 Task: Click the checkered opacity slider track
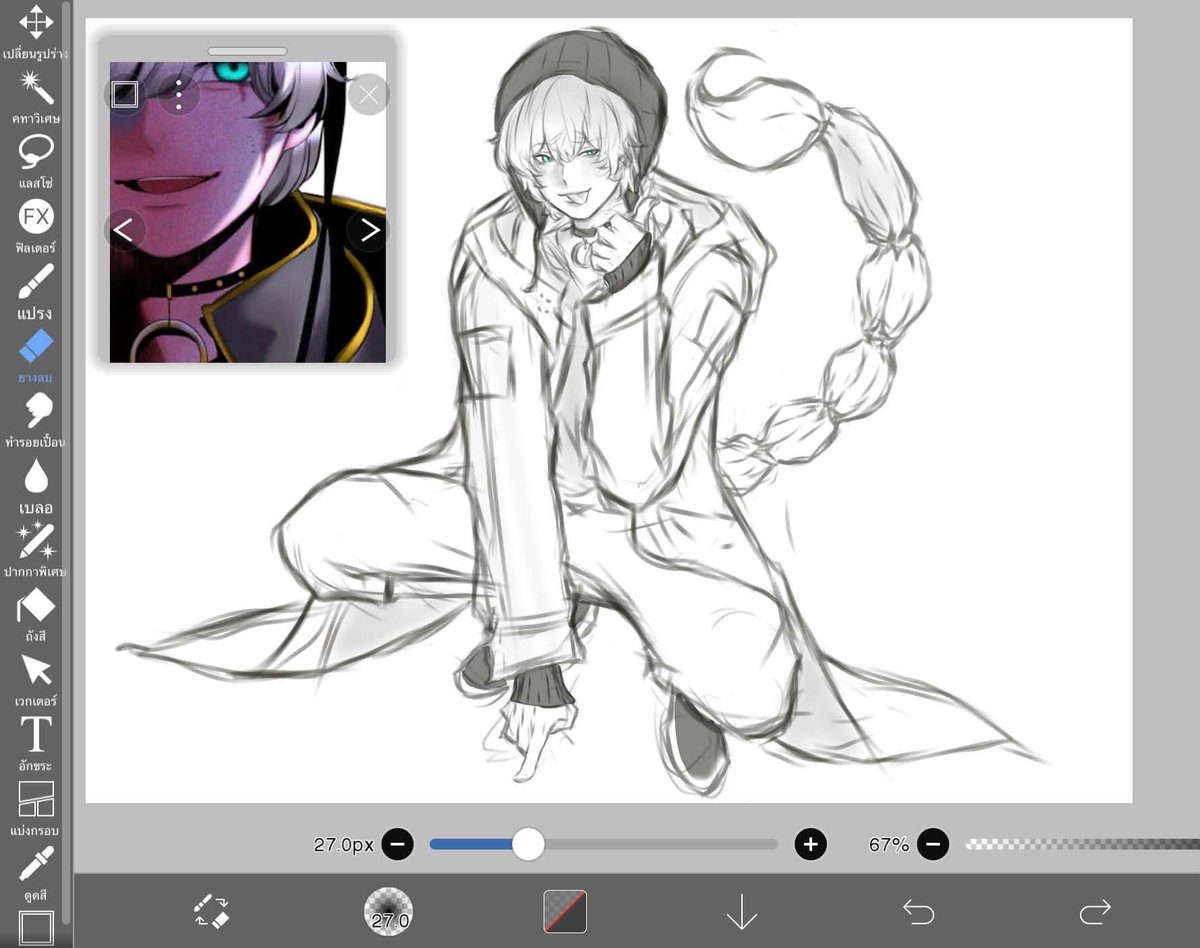[1082, 845]
